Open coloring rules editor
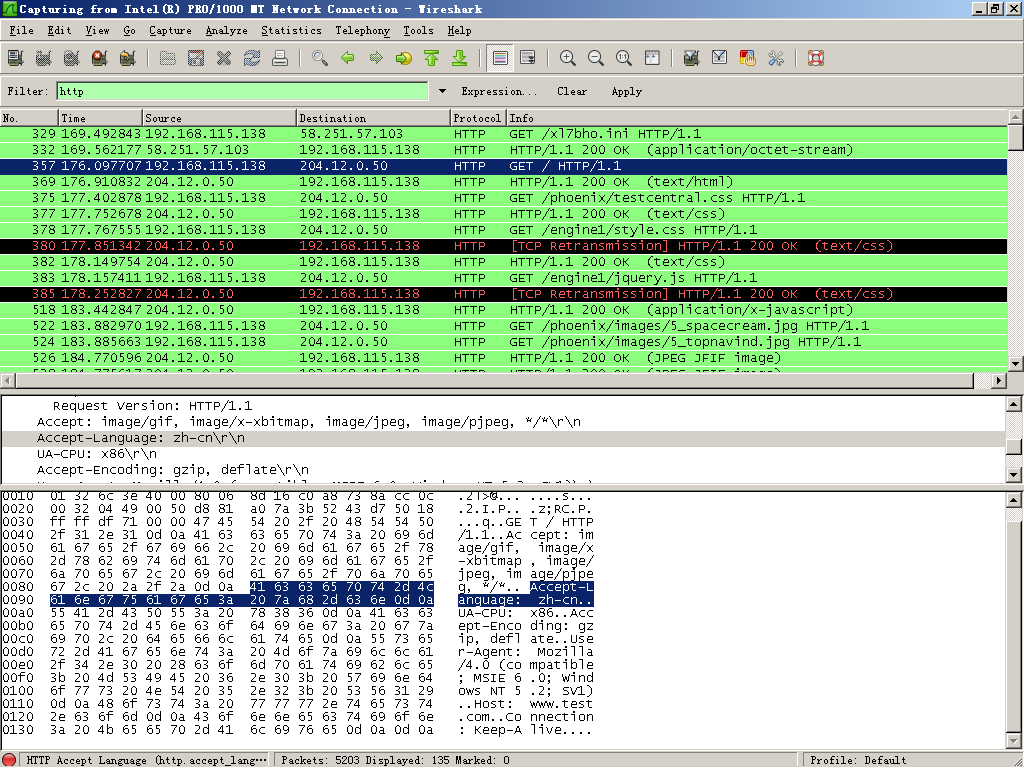 click(748, 58)
